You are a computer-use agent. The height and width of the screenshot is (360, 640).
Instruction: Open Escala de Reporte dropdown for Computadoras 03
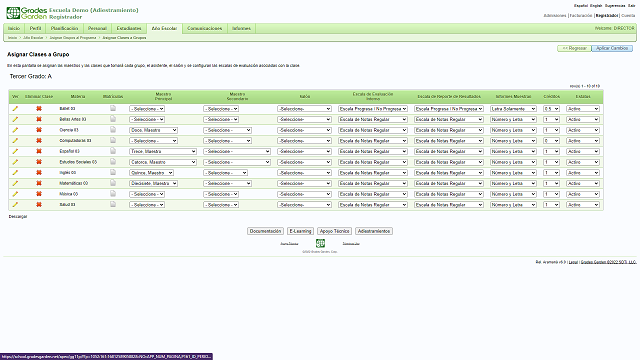(449, 141)
